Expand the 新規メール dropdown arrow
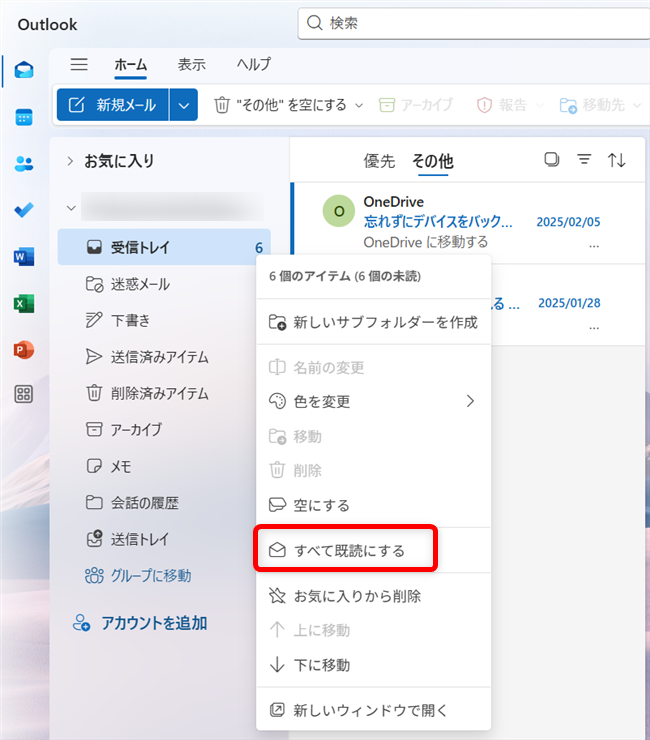The image size is (650, 740). 183,105
